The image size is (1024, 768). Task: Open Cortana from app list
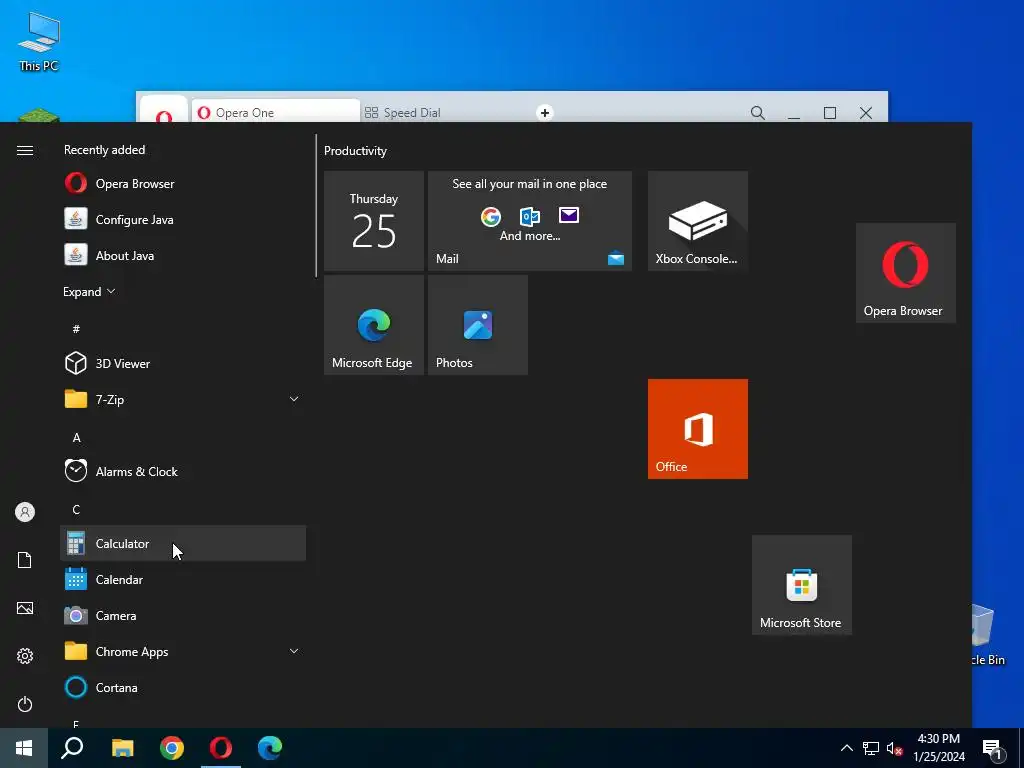tap(183, 687)
